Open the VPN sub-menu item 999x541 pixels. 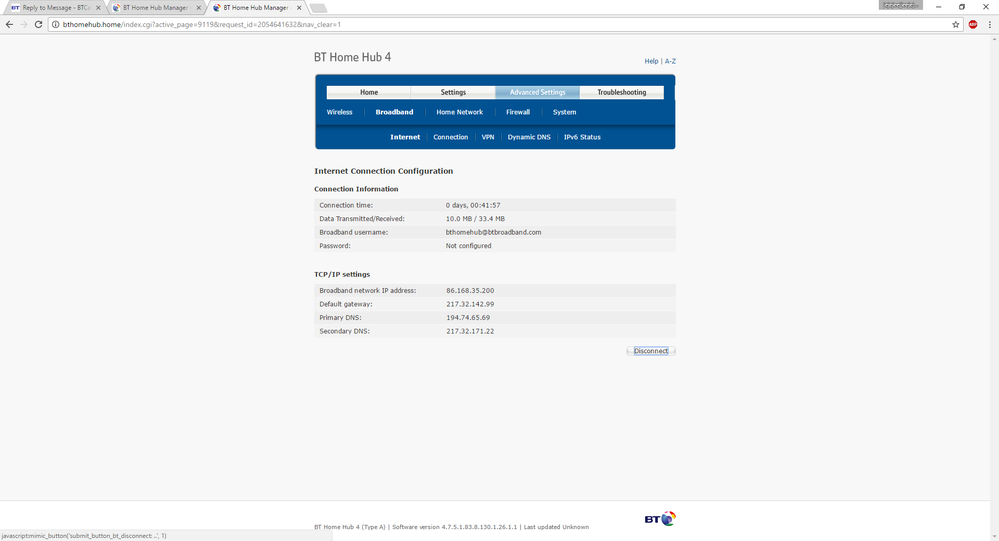488,137
